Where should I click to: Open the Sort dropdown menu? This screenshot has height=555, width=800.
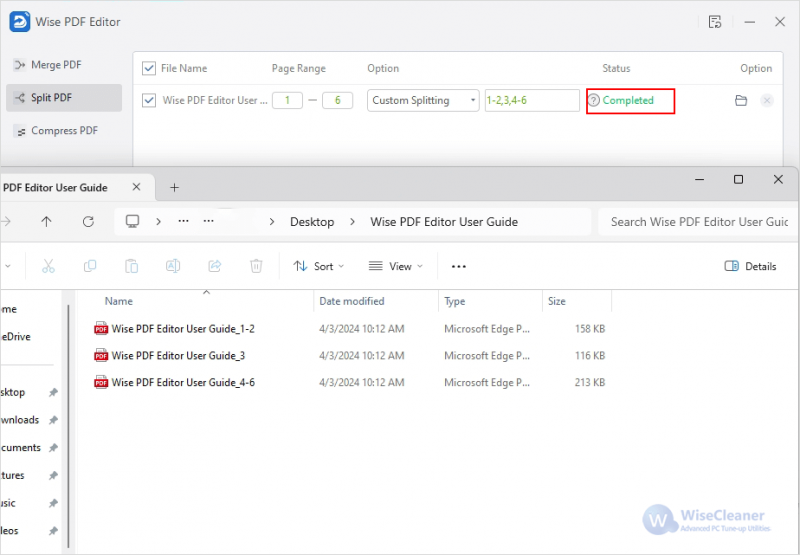[319, 266]
